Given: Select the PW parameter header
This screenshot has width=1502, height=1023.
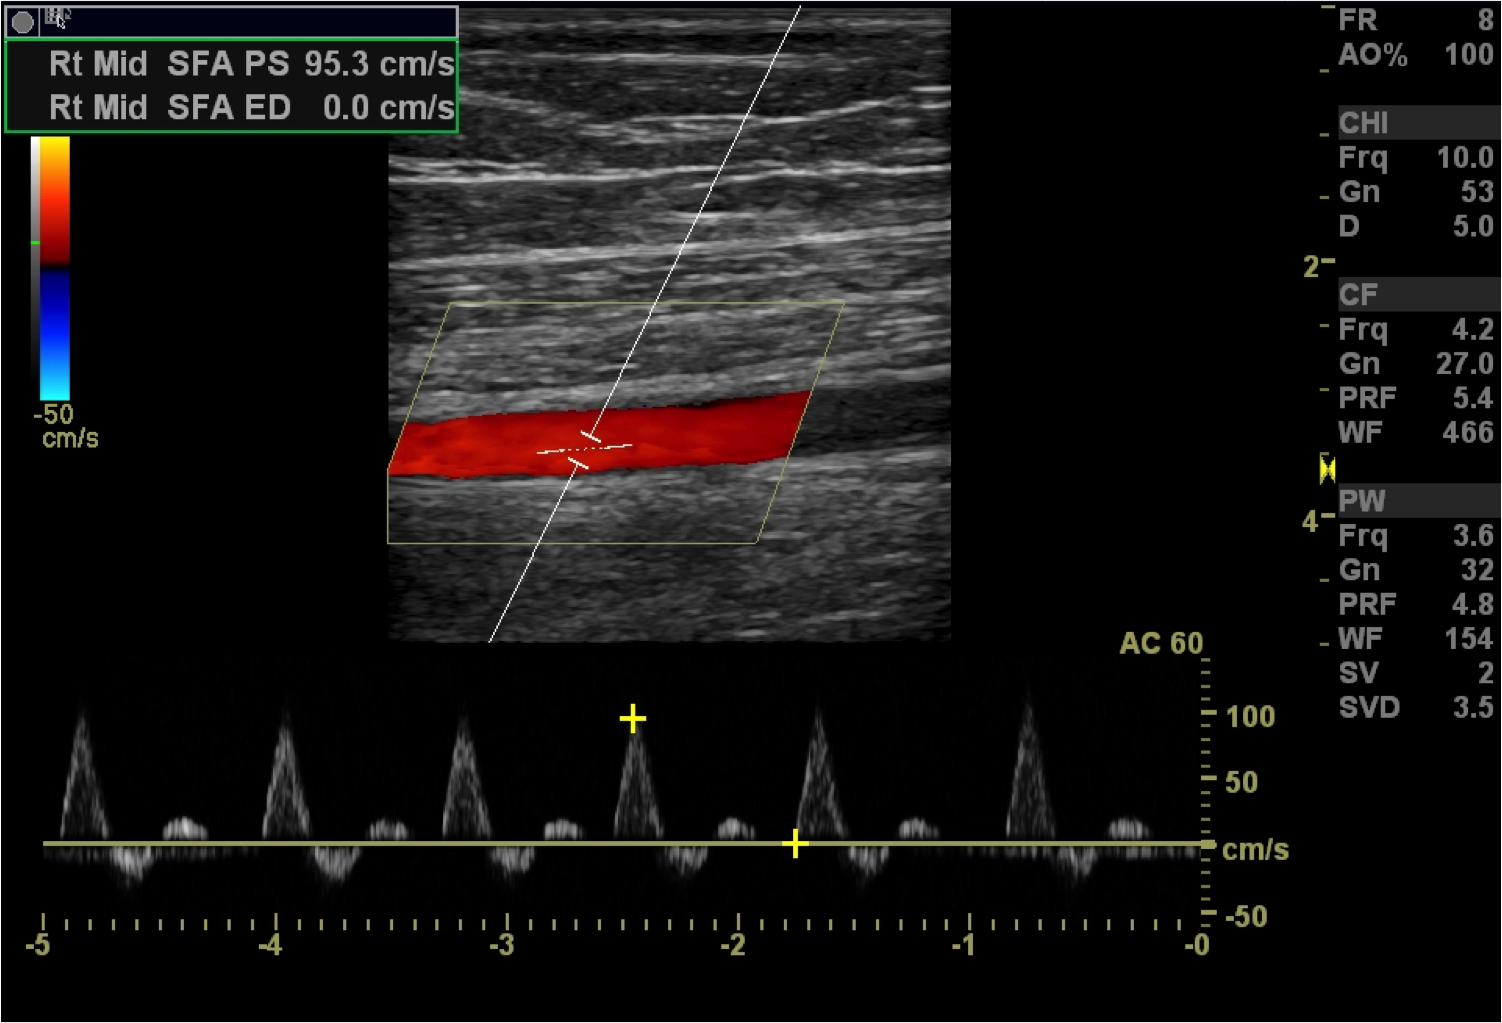Looking at the screenshot, I should (x=1362, y=501).
